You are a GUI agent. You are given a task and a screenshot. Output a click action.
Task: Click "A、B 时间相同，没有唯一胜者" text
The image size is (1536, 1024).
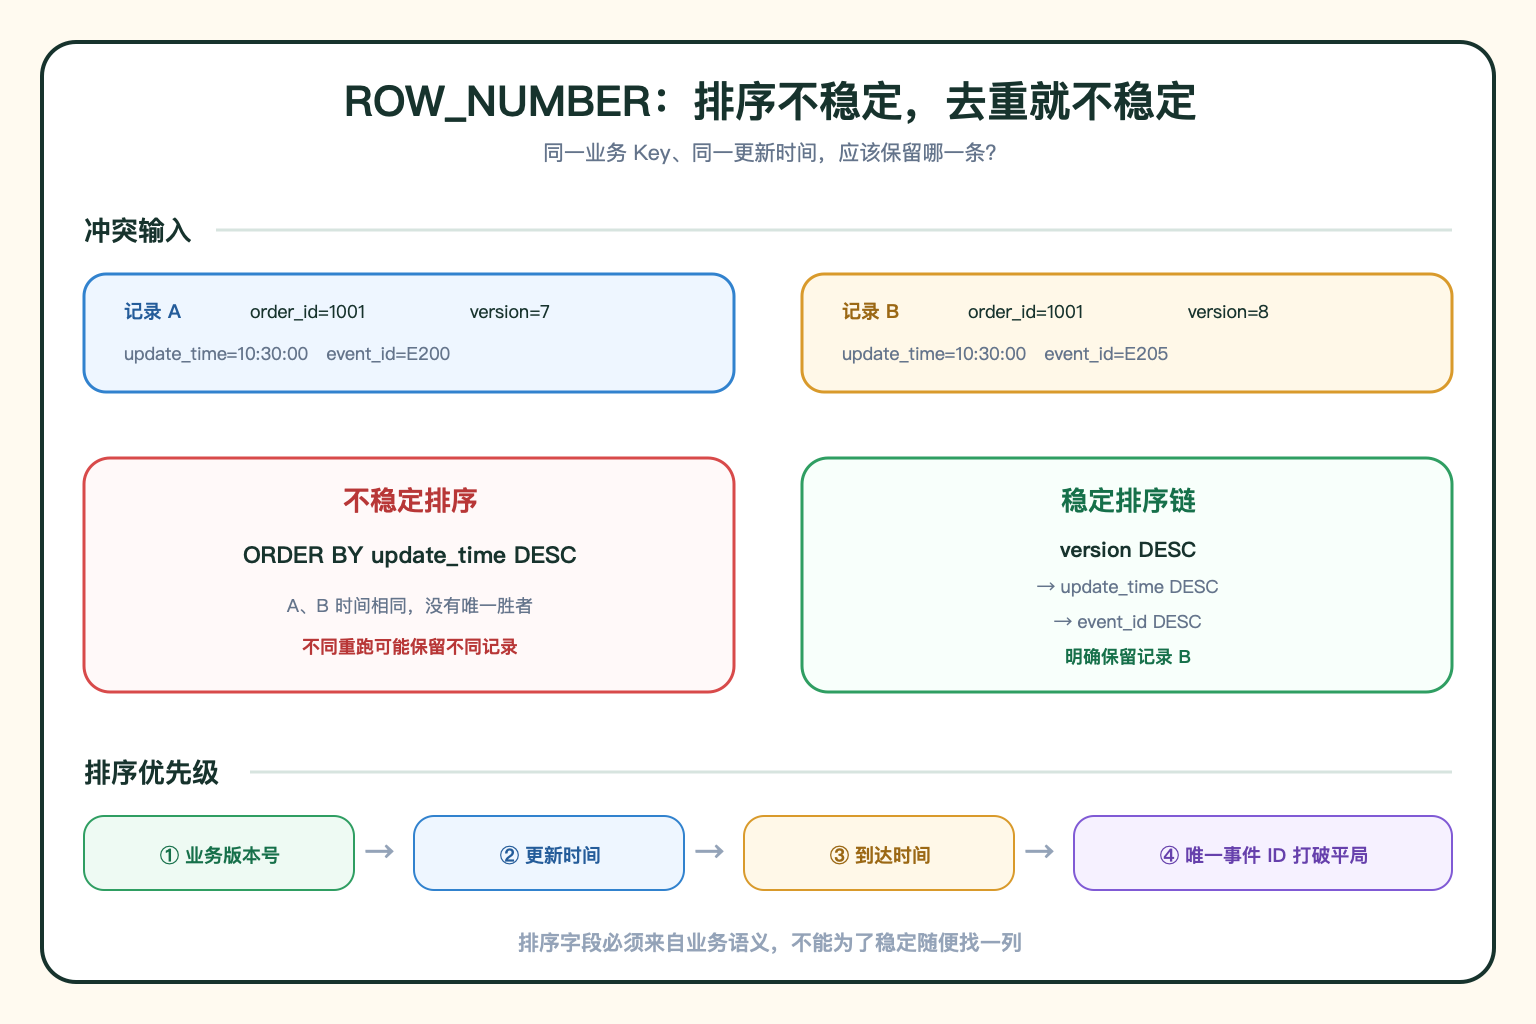[x=410, y=606]
